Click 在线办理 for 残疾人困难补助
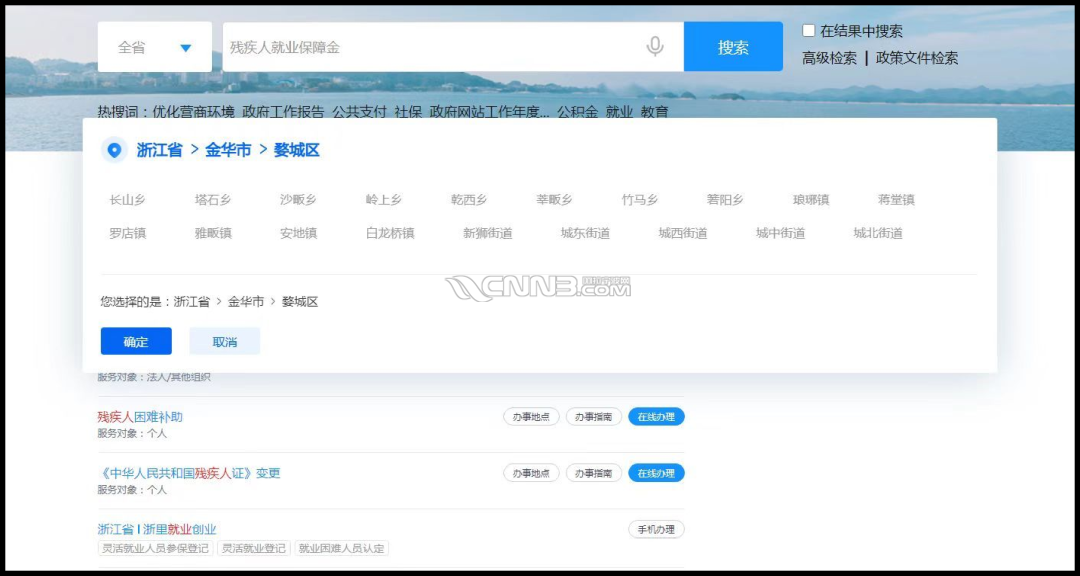 tap(656, 417)
